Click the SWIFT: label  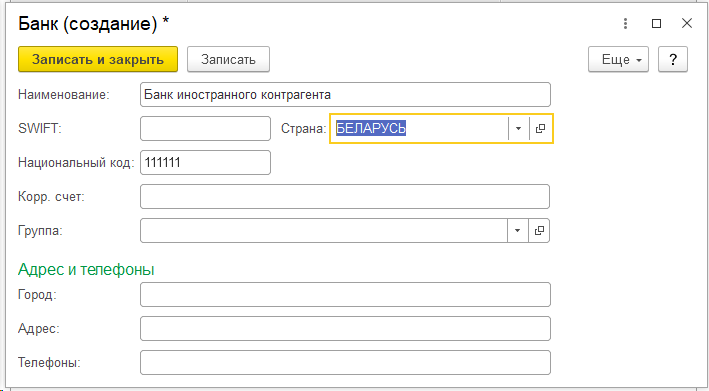[x=40, y=128]
